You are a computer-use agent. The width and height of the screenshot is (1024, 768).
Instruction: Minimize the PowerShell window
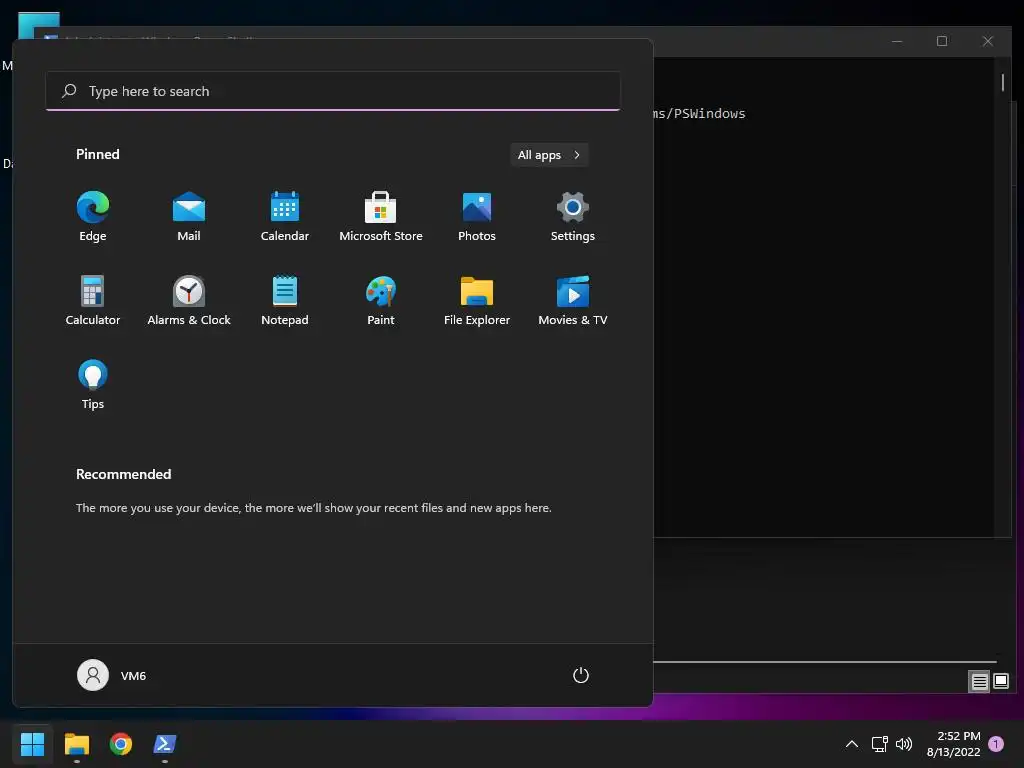point(897,41)
